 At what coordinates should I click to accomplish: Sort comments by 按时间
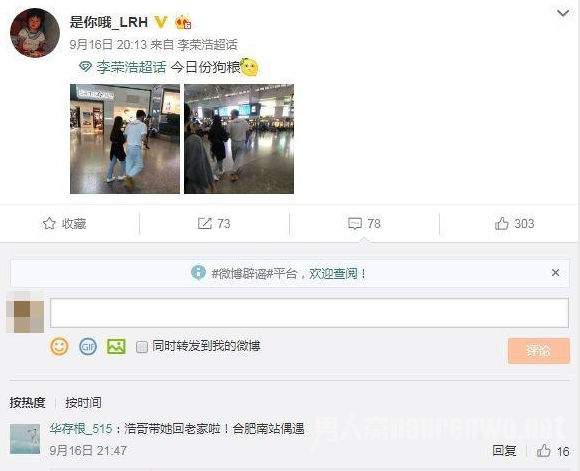(x=83, y=402)
